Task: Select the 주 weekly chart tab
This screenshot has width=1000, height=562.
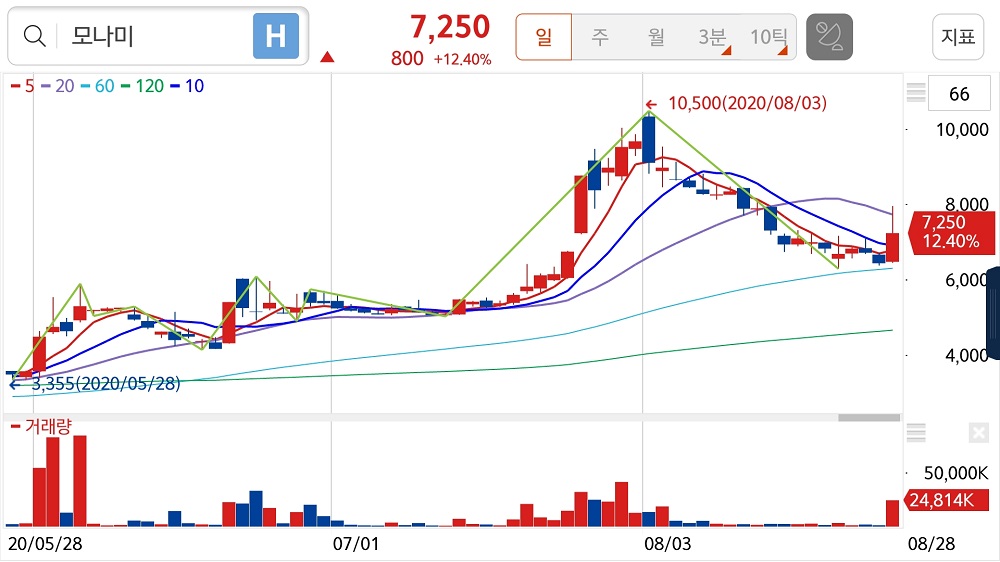Action: (599, 37)
